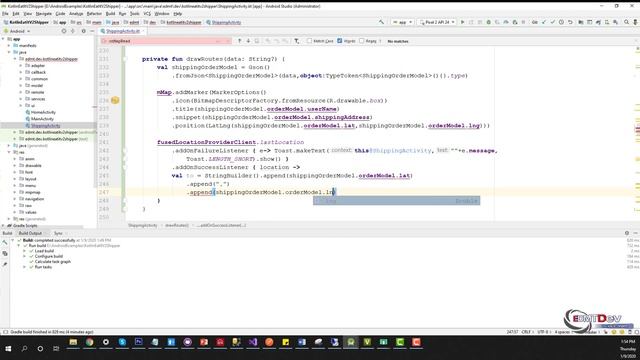Image resolution: width=640 pixels, height=360 pixels.
Task: Click the Windows taskbar search icon
Action: (24, 349)
